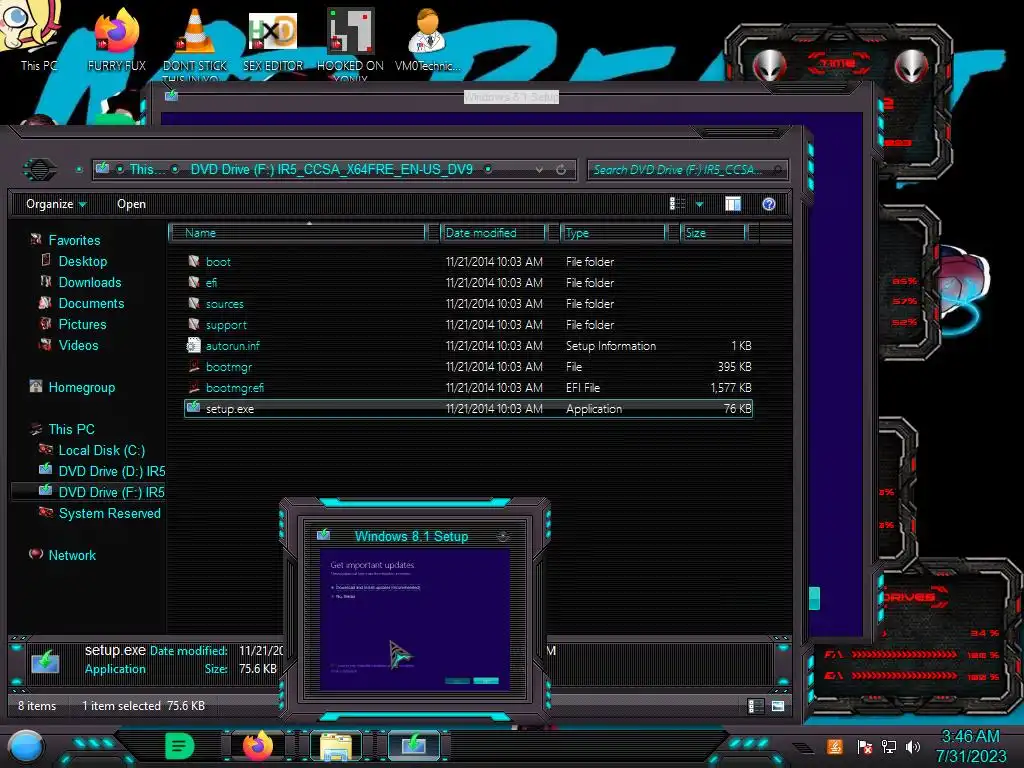The height and width of the screenshot is (768, 1024).
Task: Click the orange Java tray icon
Action: tap(835, 746)
